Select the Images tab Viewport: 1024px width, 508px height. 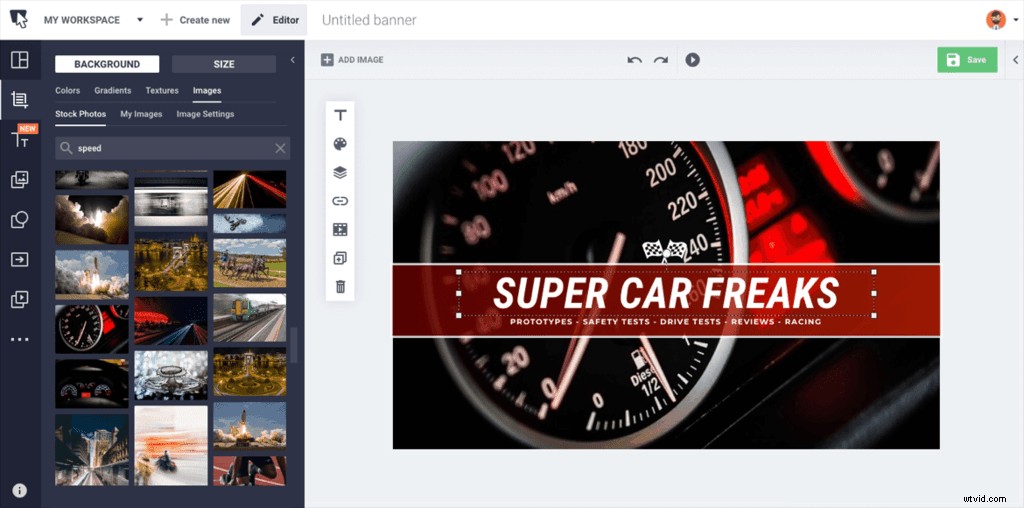click(206, 91)
